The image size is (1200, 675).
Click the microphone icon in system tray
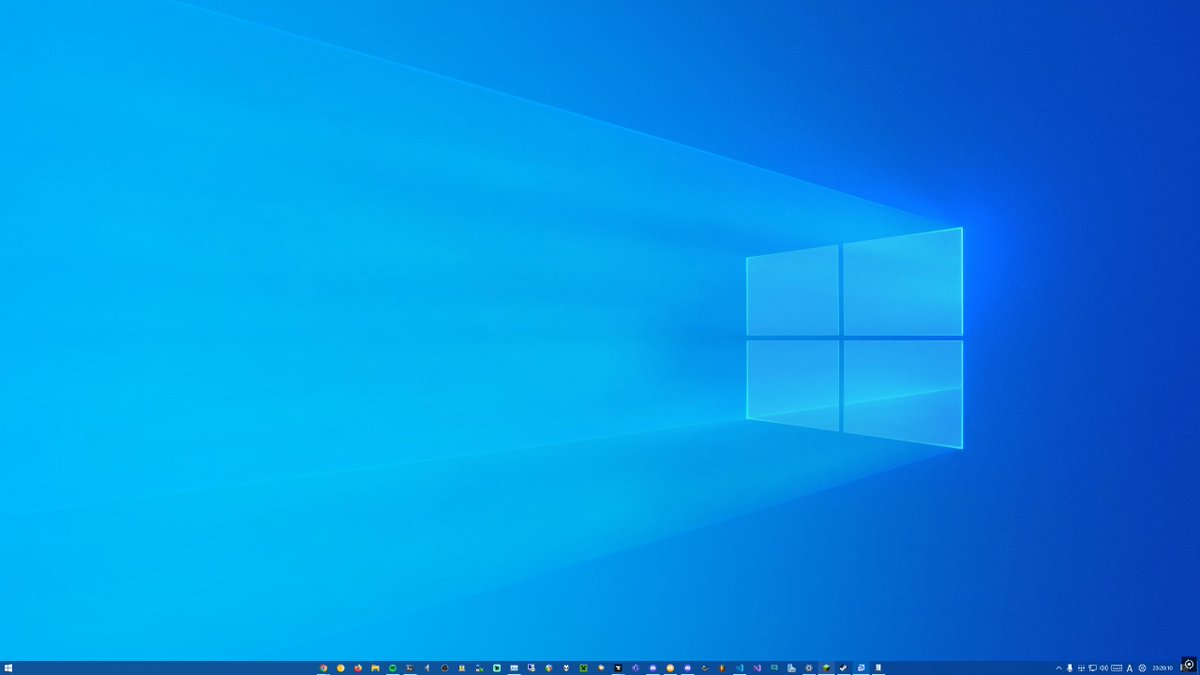(1070, 668)
